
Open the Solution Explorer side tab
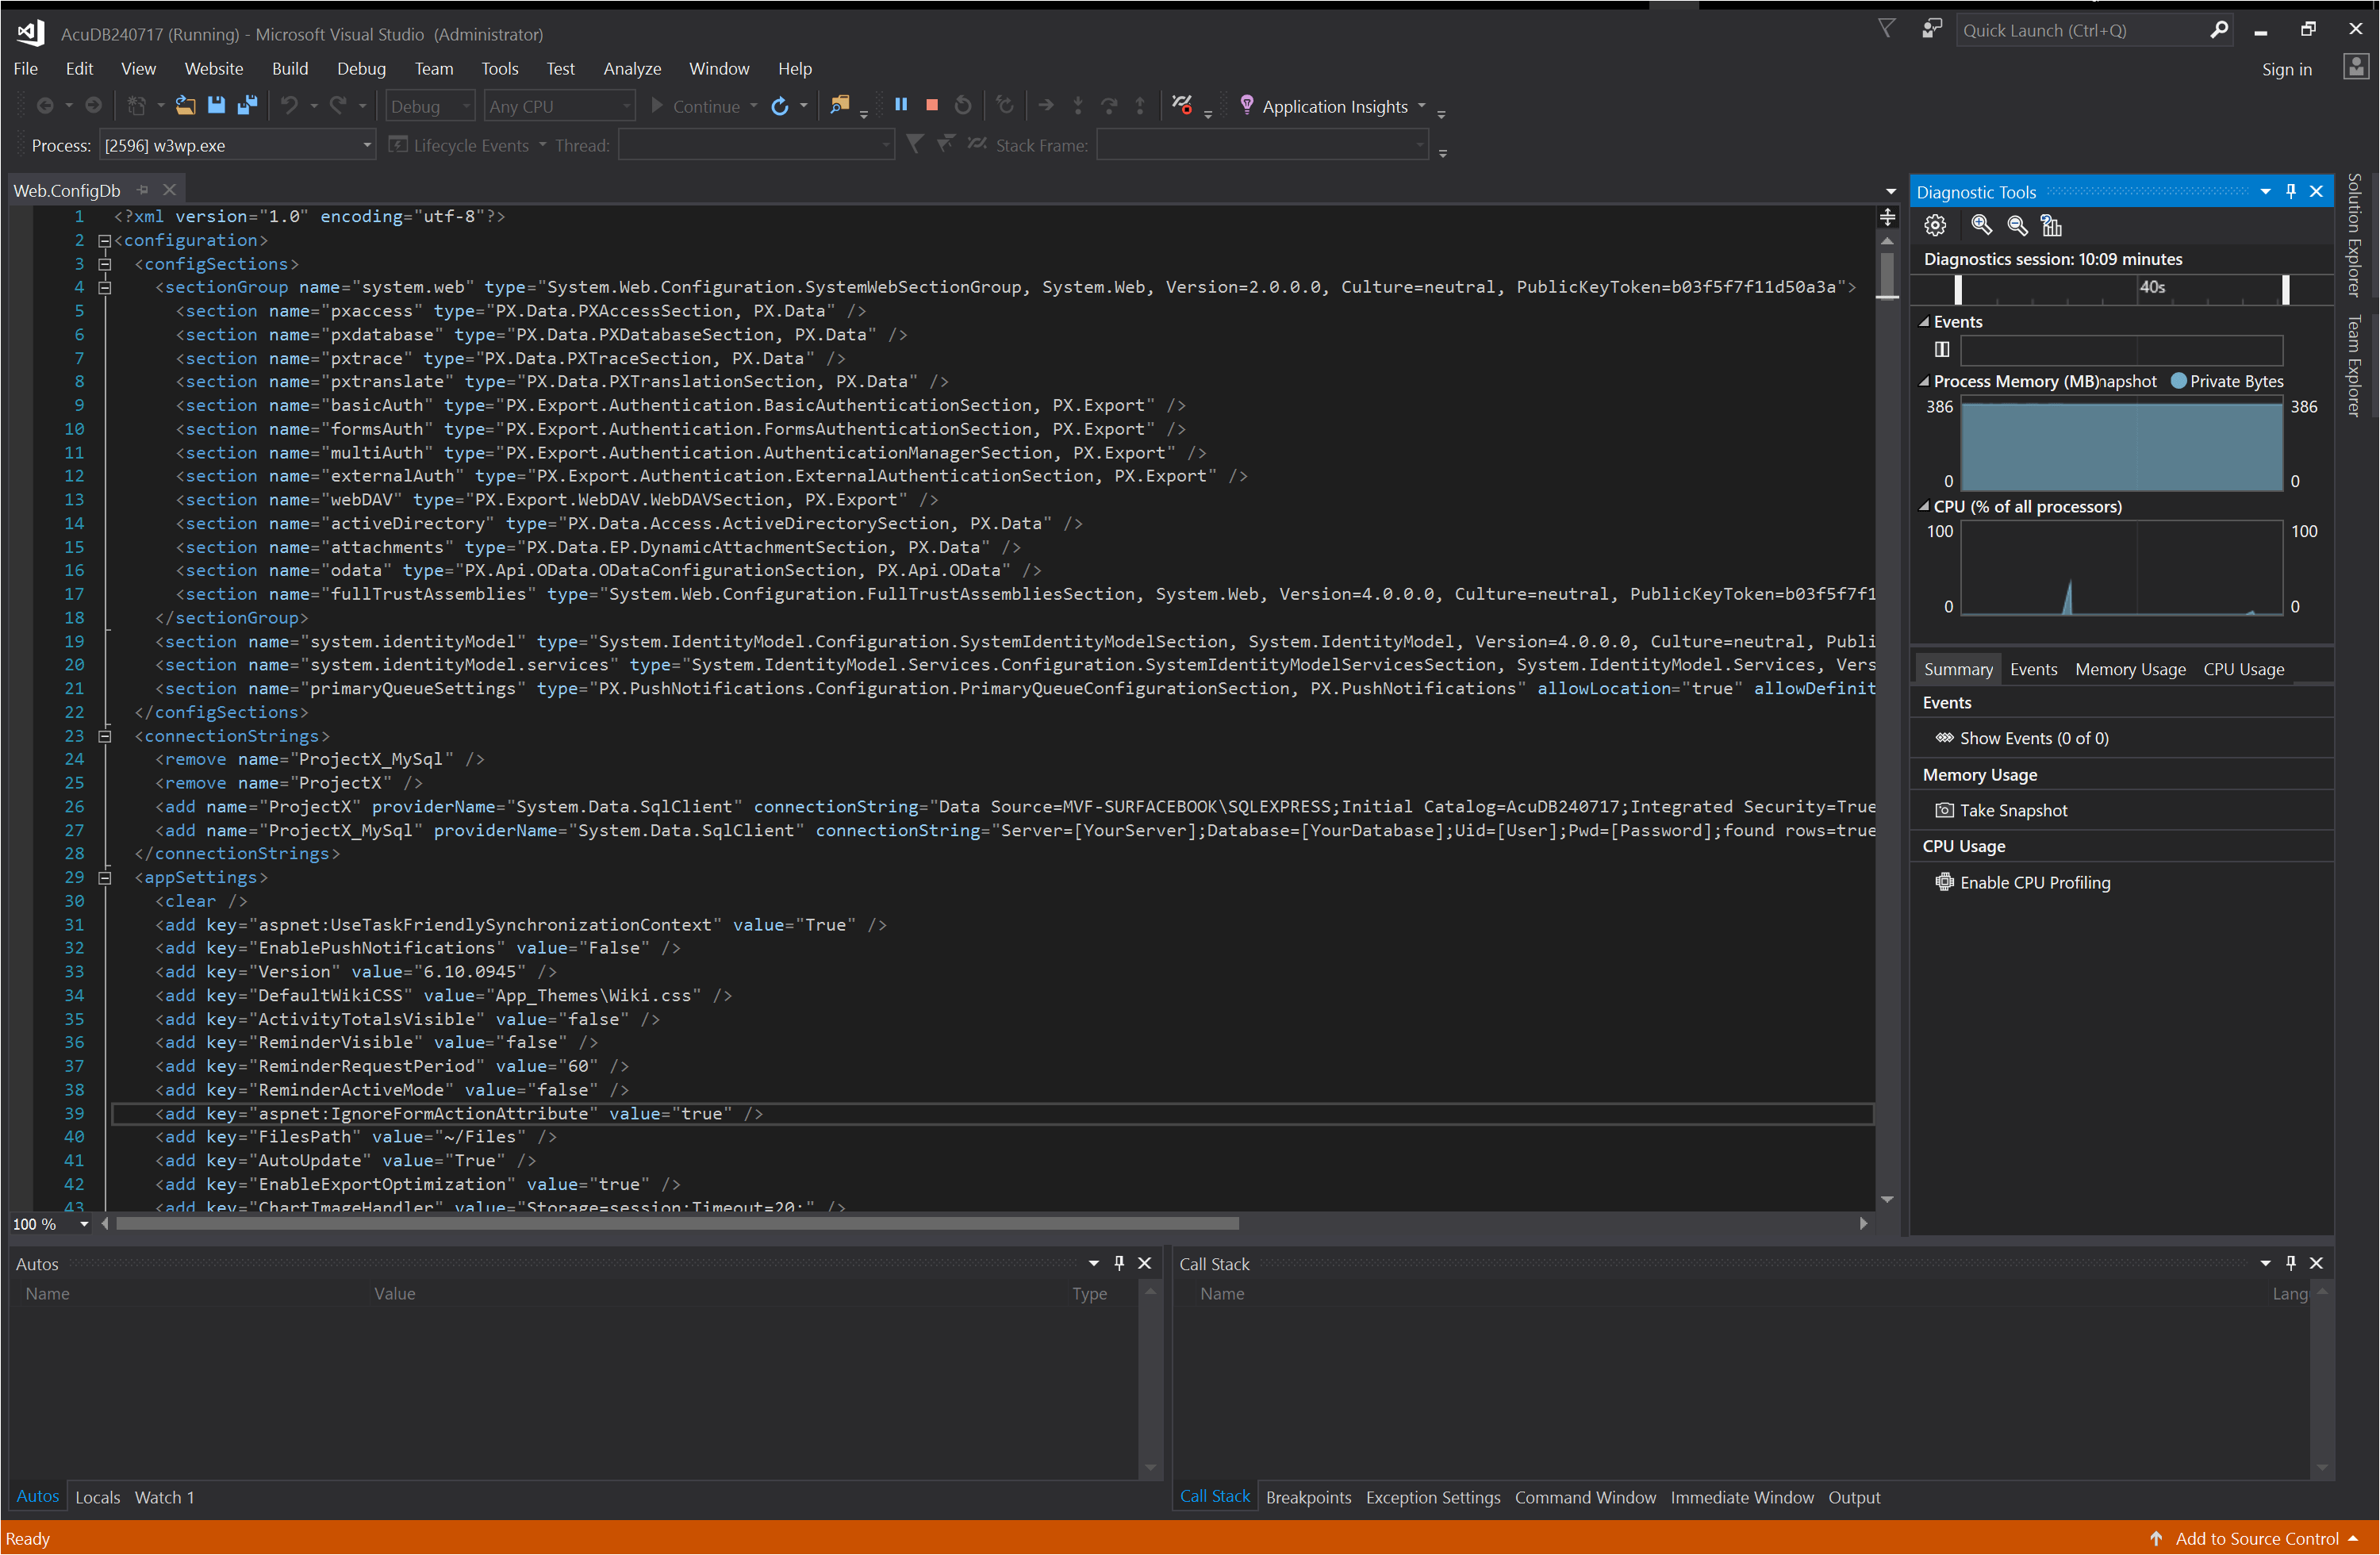[x=2354, y=235]
